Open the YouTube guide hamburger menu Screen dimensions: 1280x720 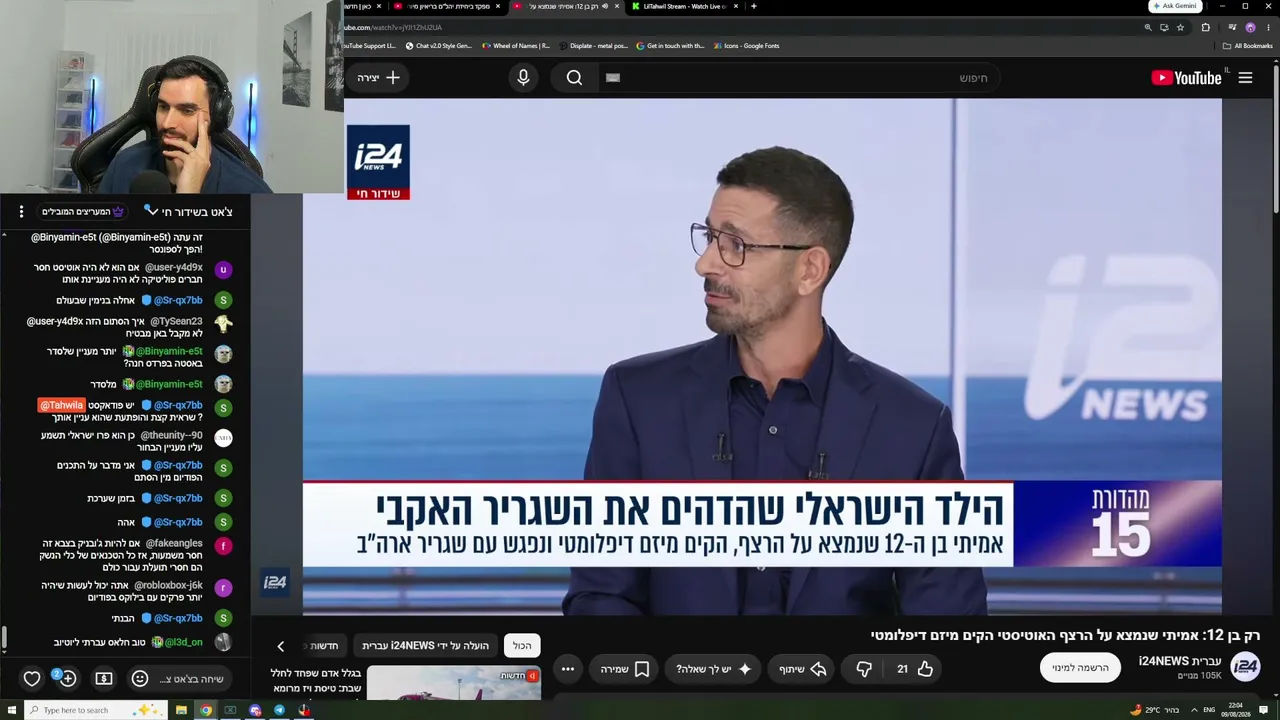coord(1245,78)
